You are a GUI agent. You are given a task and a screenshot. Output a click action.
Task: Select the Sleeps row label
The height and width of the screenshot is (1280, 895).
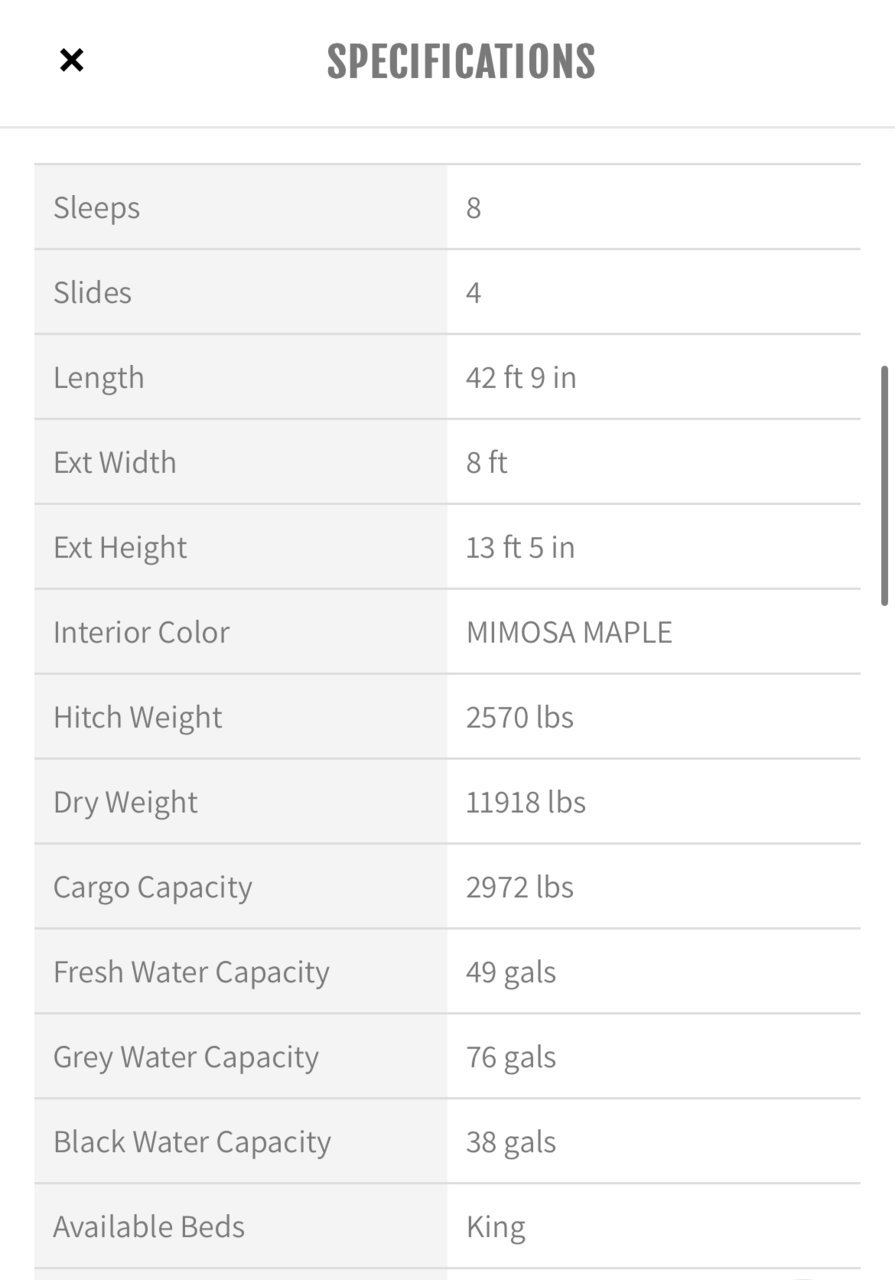(x=97, y=208)
